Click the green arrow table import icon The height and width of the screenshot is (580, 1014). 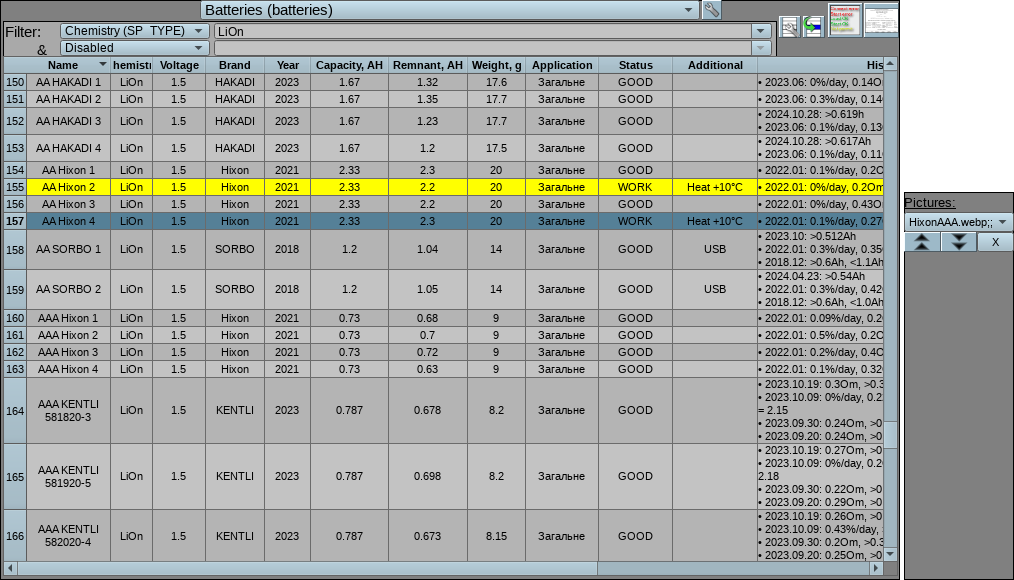(812, 27)
